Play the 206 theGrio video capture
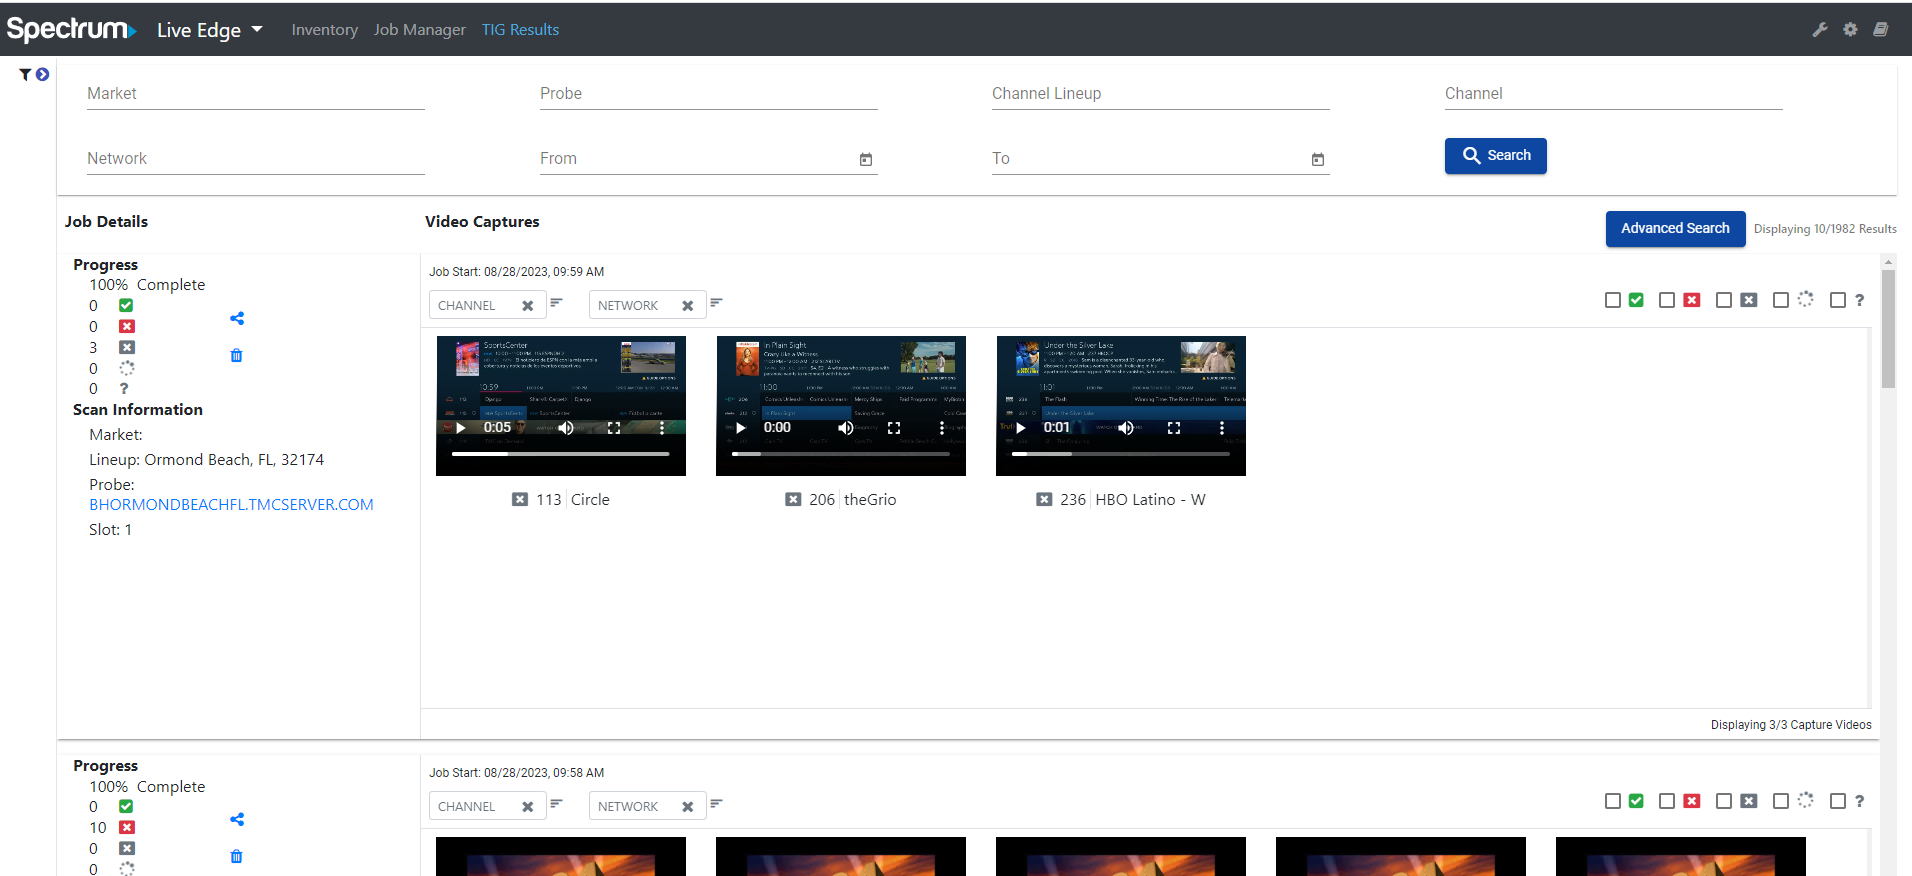Image resolution: width=1912 pixels, height=876 pixels. pos(741,428)
